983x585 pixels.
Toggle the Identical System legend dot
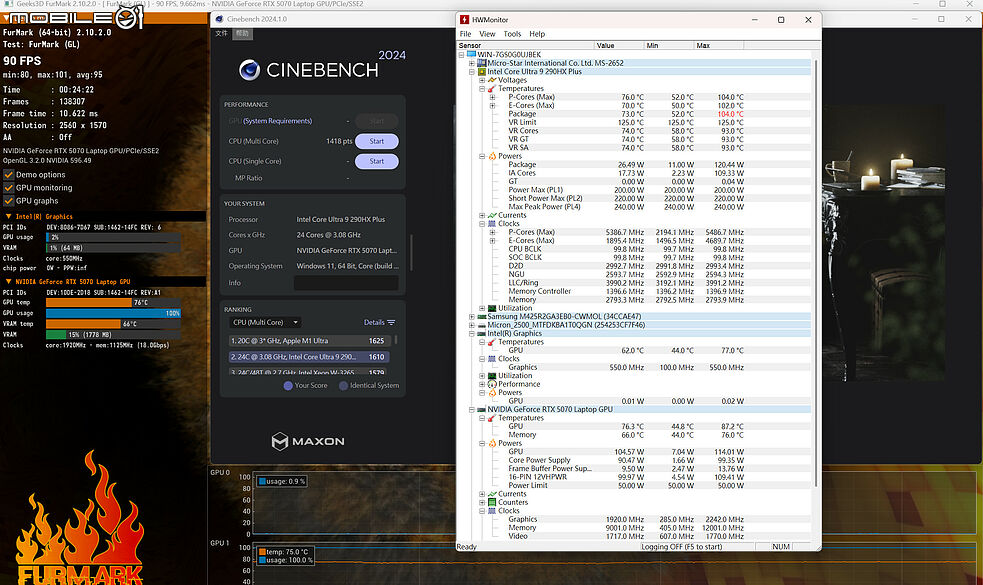(x=344, y=386)
